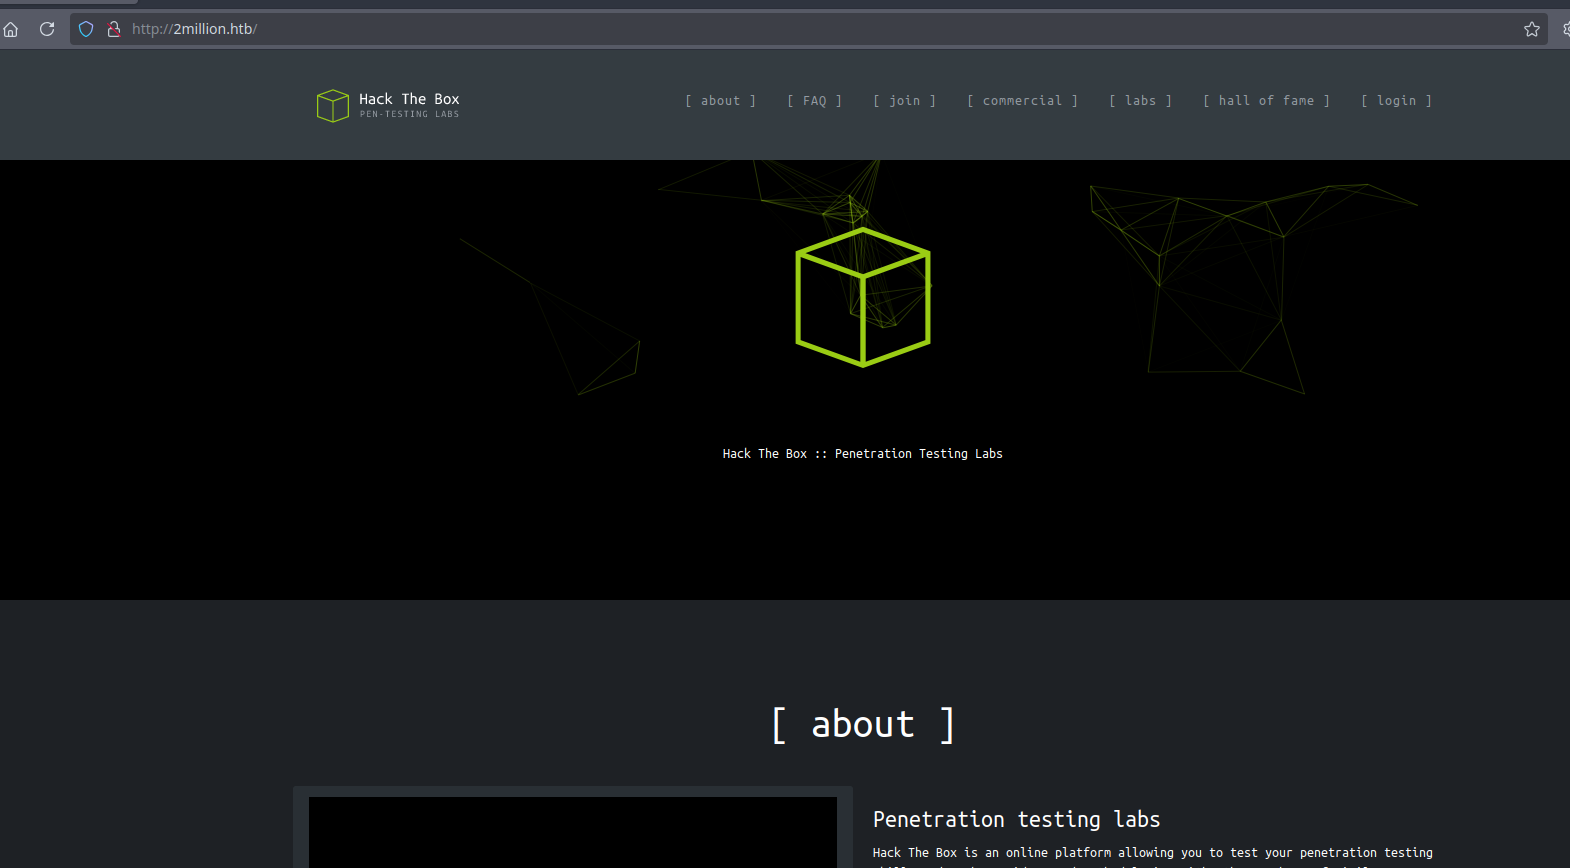Click the hero tagline under the cube
The height and width of the screenshot is (868, 1570).
[x=862, y=454]
